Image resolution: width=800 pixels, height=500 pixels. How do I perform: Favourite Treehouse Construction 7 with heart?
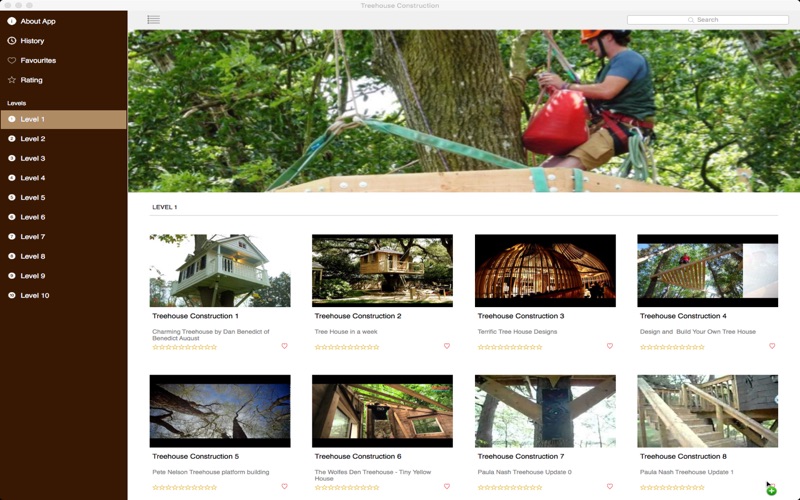pos(610,487)
